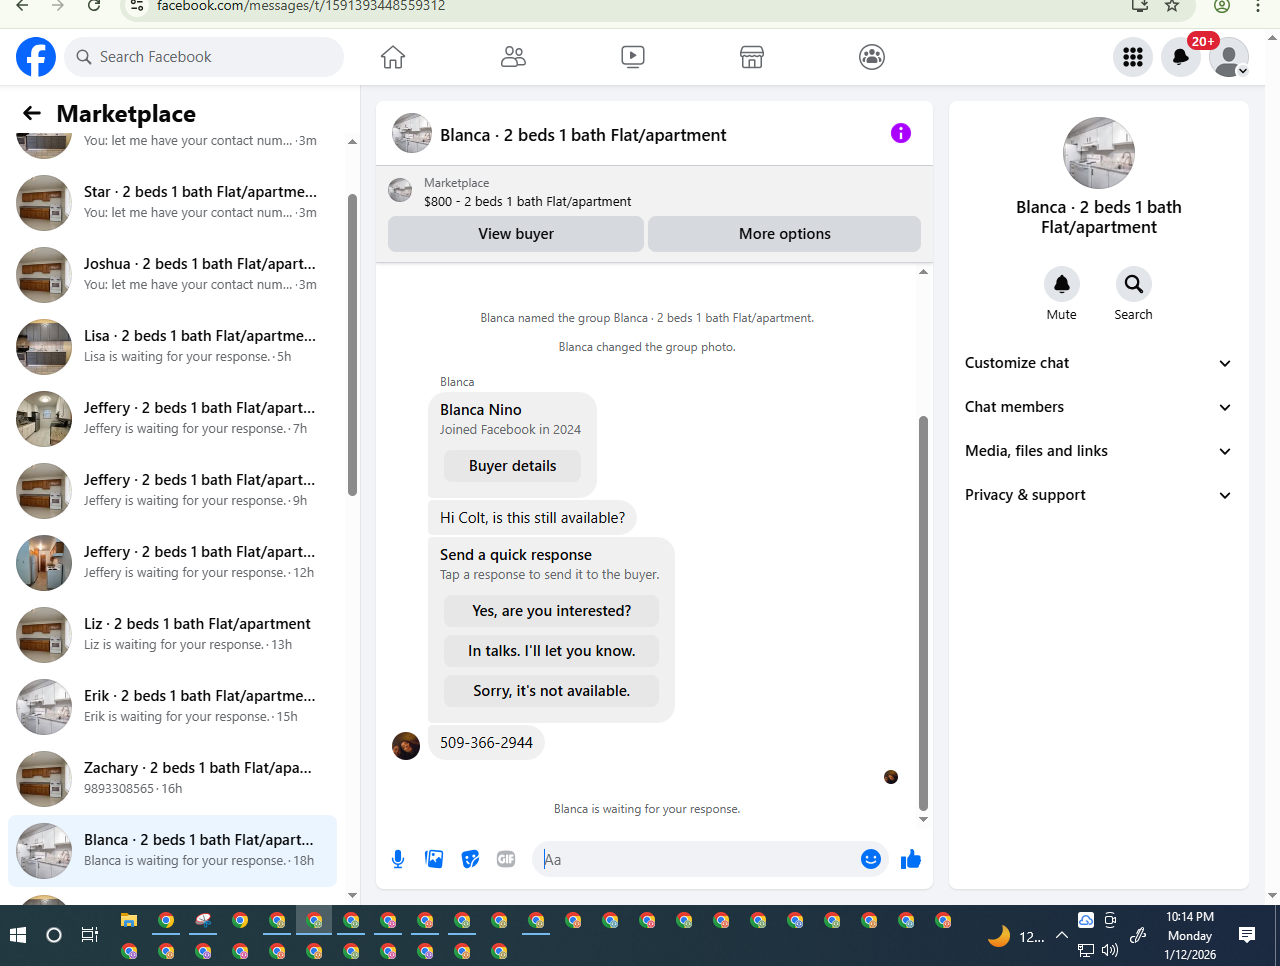Click the message input field
The width and height of the screenshot is (1280, 966).
point(697,859)
